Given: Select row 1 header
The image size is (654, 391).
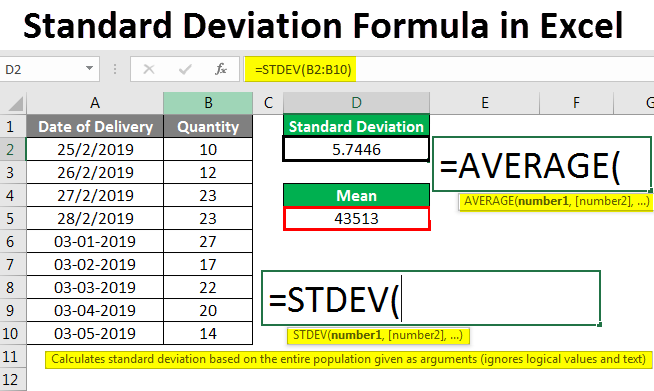Looking at the screenshot, I should point(13,126).
